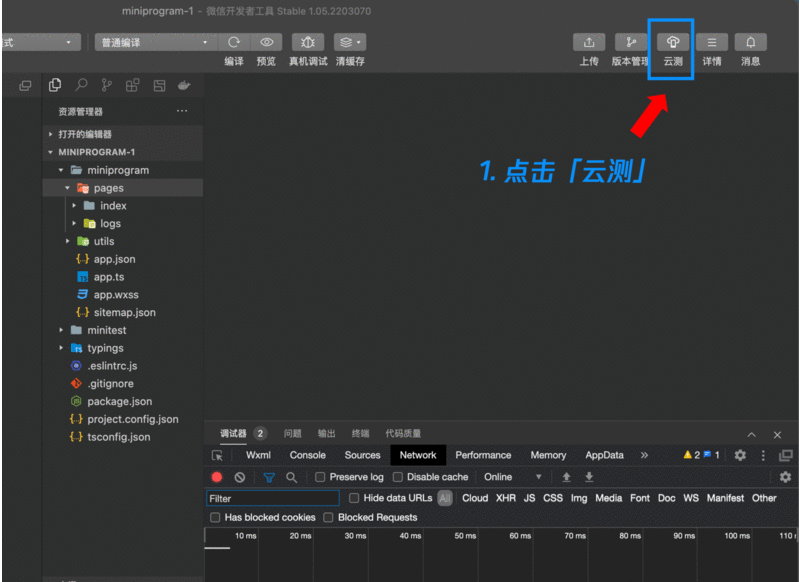Expand the logs folder
This screenshot has height=582, width=800.
[74, 223]
